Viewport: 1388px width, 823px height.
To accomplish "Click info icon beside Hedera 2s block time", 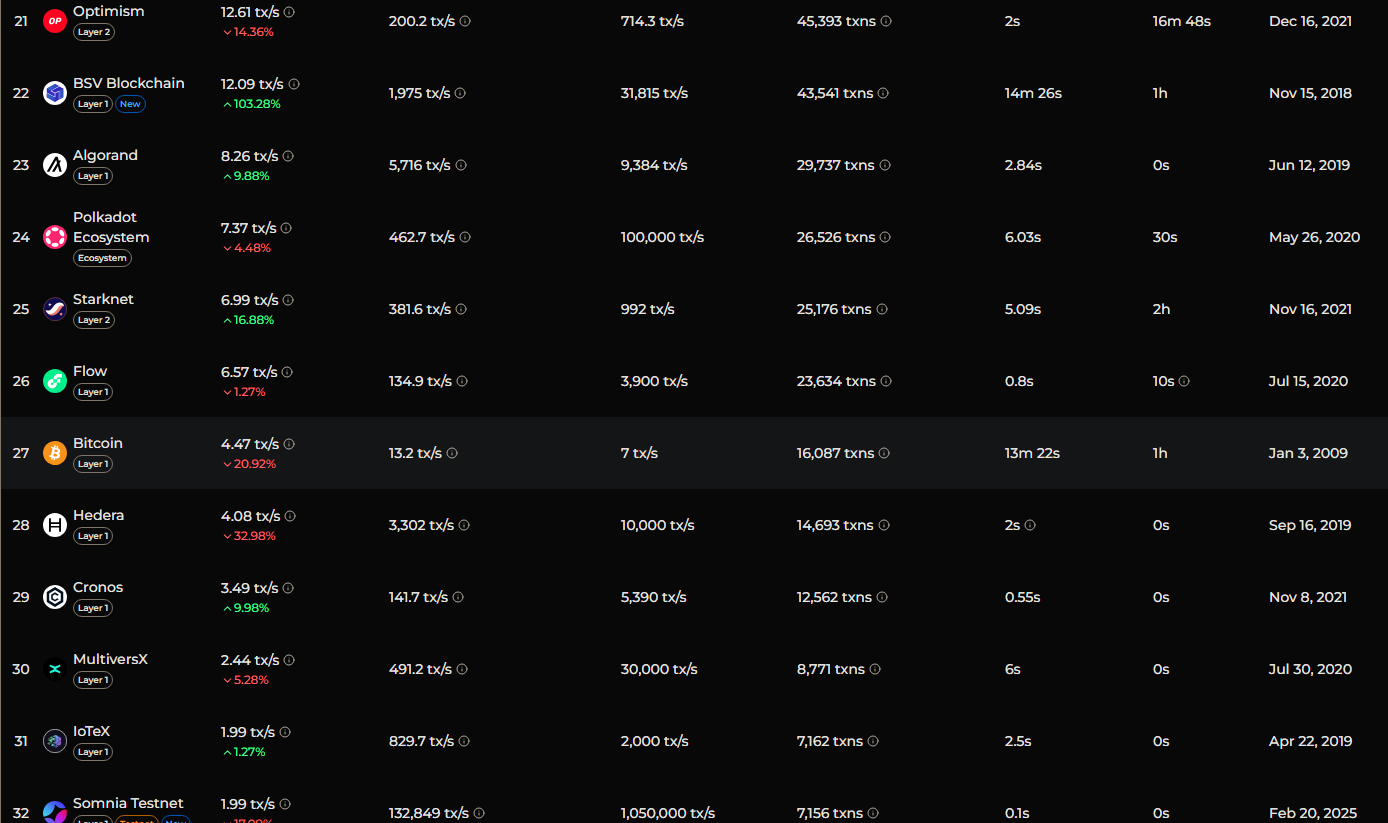I will click(x=1030, y=525).
